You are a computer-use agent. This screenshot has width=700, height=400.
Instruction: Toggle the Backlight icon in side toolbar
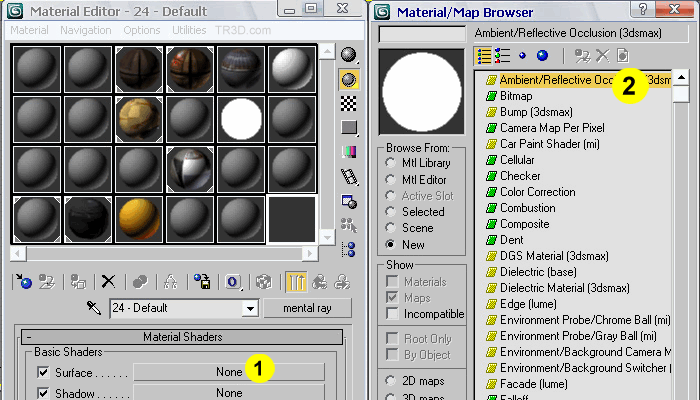coord(349,78)
